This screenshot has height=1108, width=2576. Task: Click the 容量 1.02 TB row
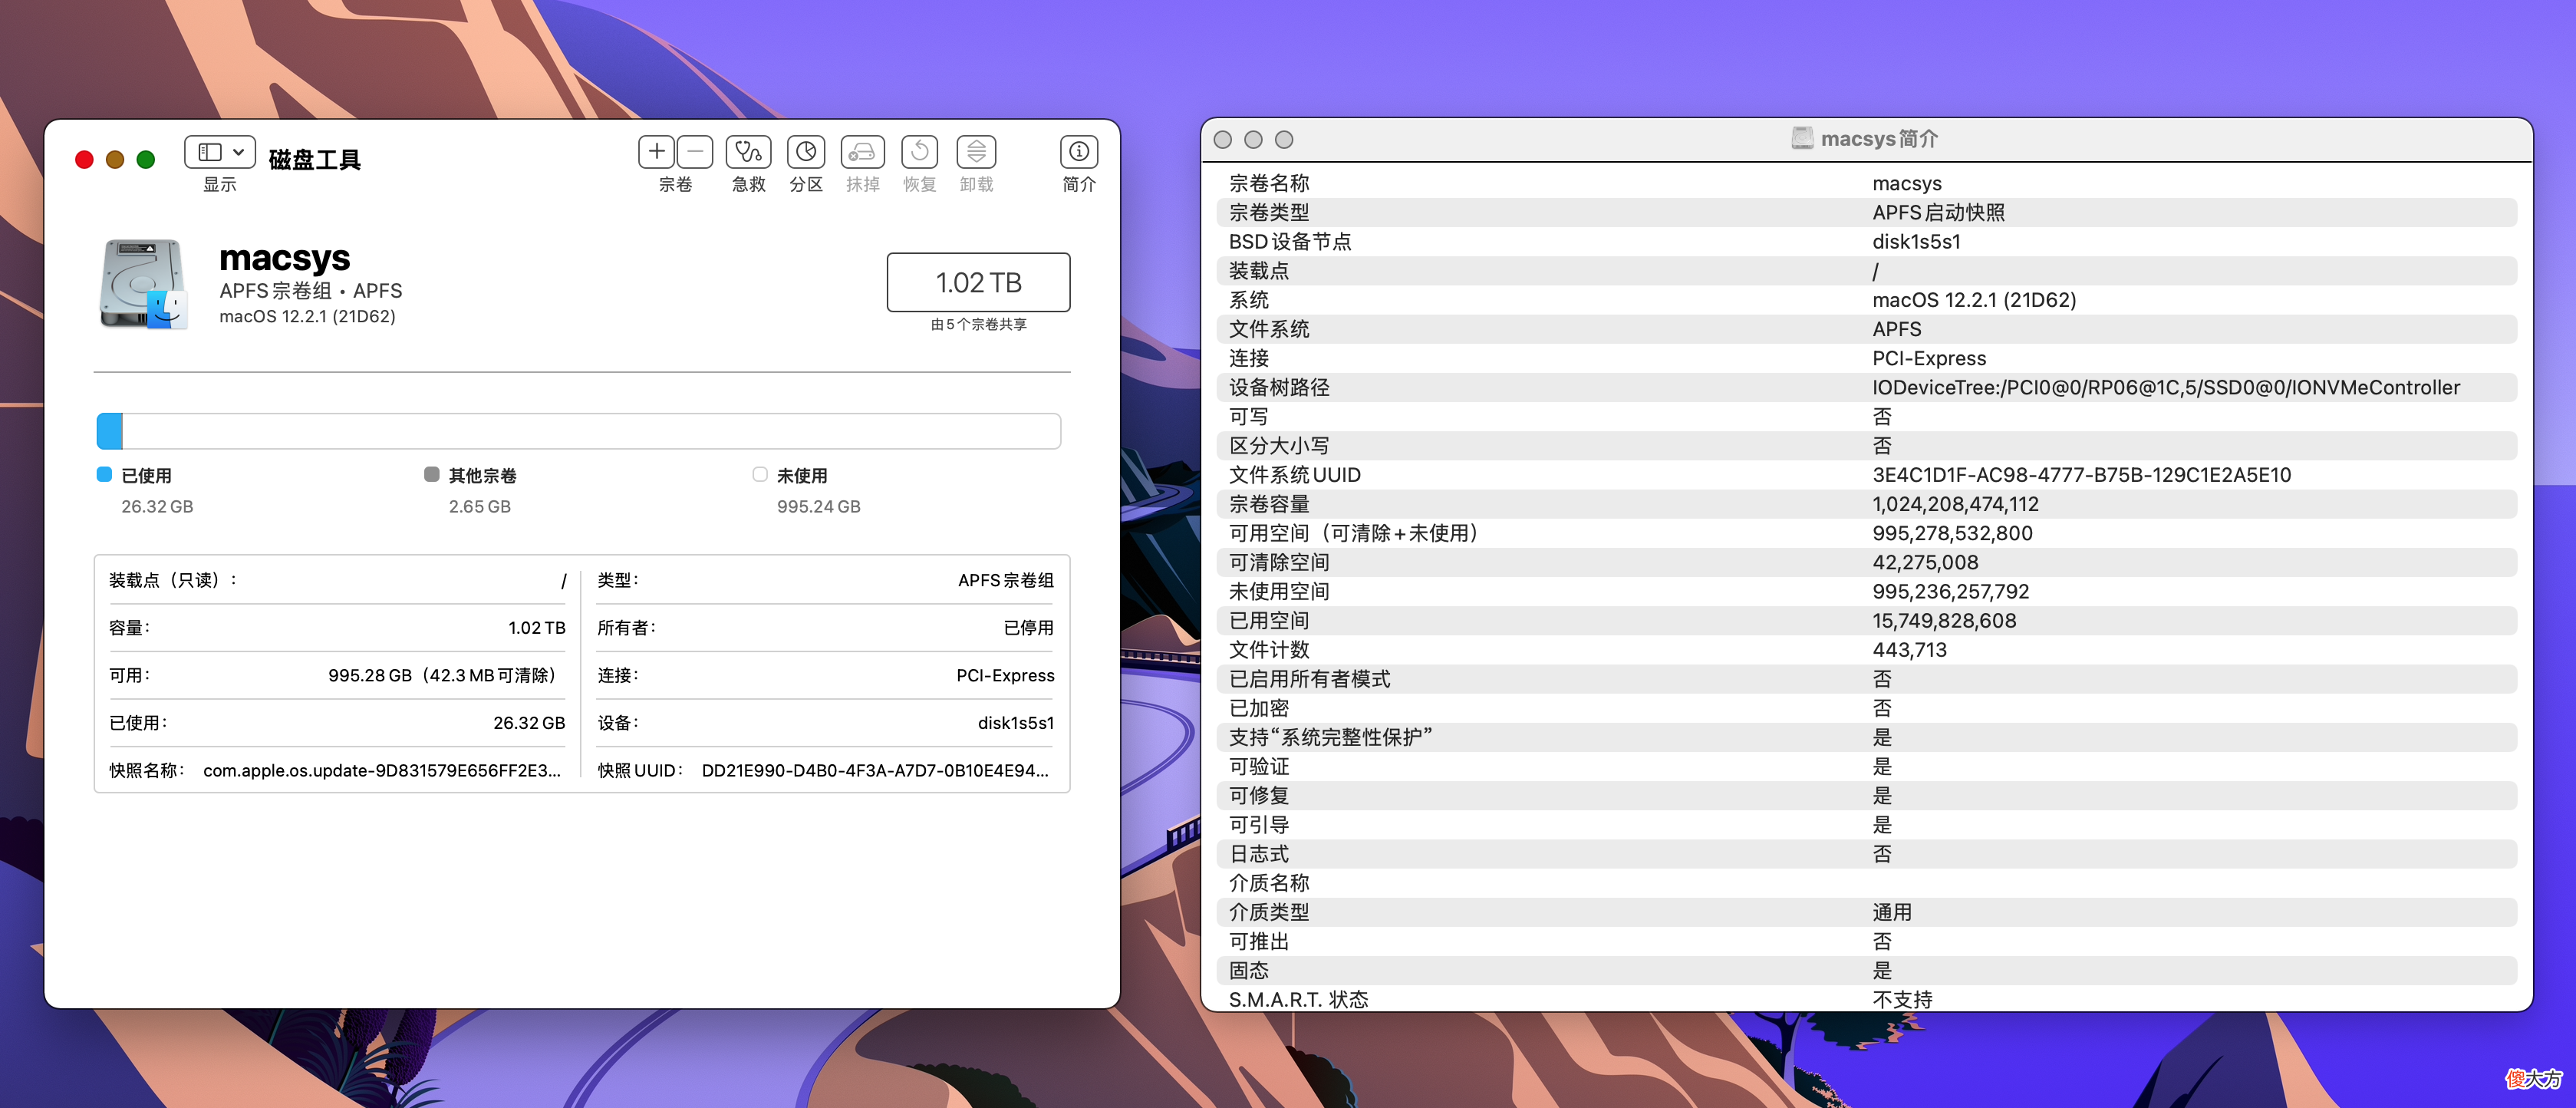[337, 628]
